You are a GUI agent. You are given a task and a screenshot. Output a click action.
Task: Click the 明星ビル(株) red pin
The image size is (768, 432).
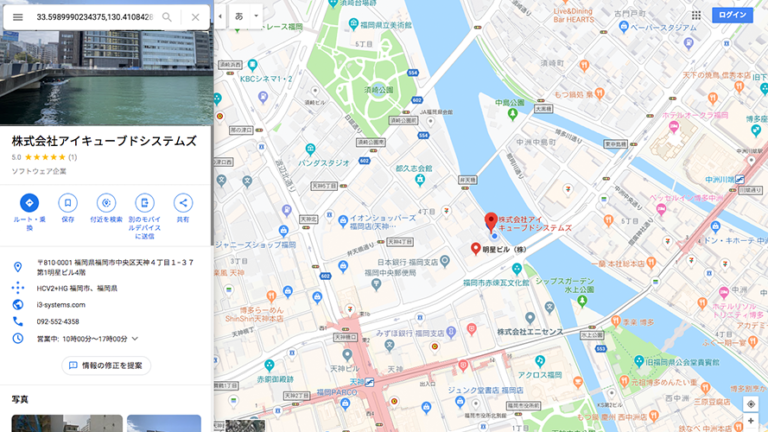[475, 248]
